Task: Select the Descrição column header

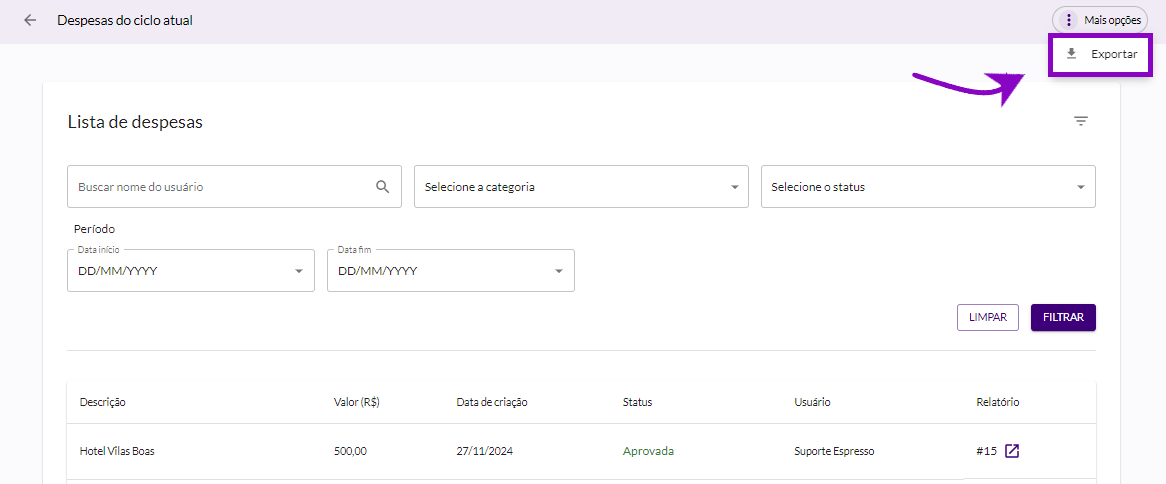Action: (103, 402)
